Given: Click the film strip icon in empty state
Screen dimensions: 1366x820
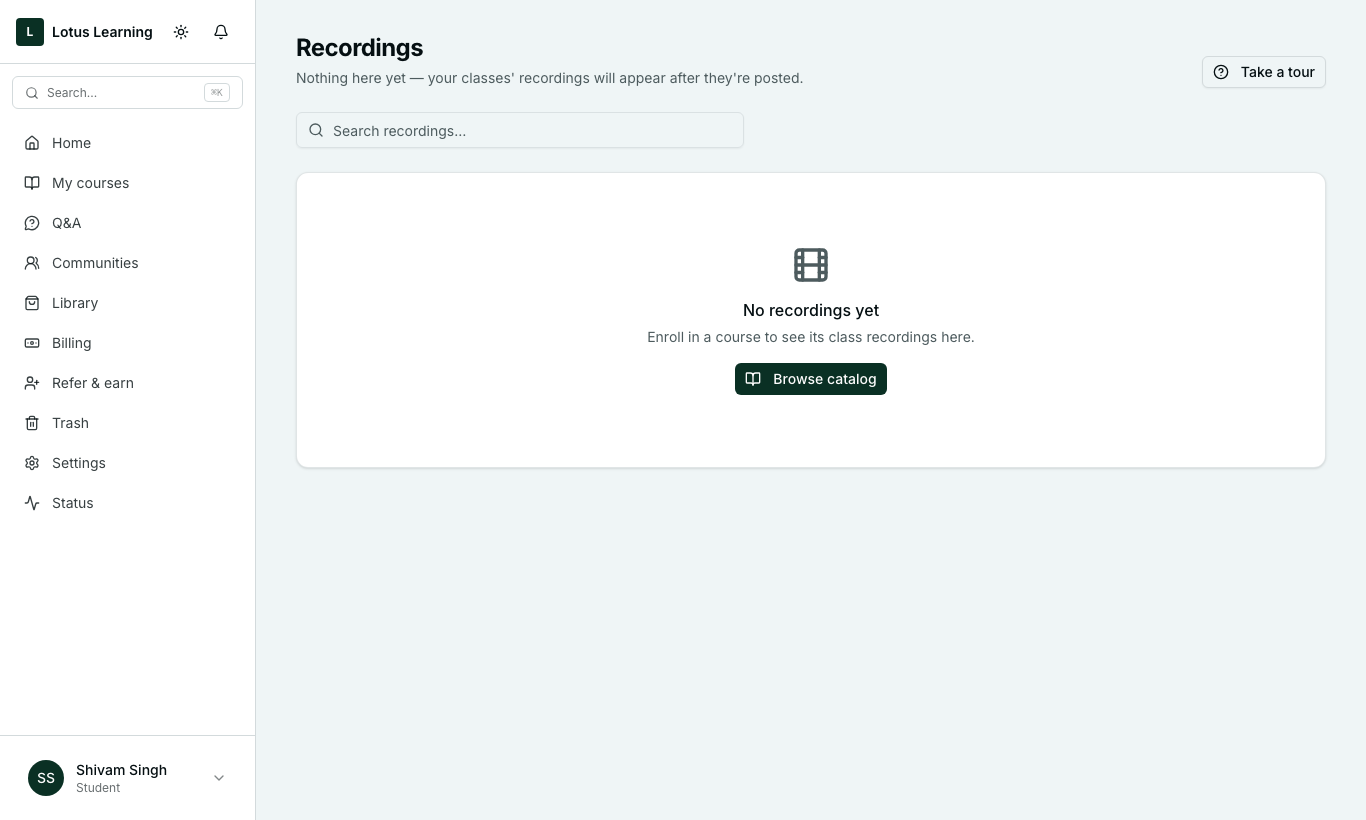Looking at the screenshot, I should [x=811, y=265].
